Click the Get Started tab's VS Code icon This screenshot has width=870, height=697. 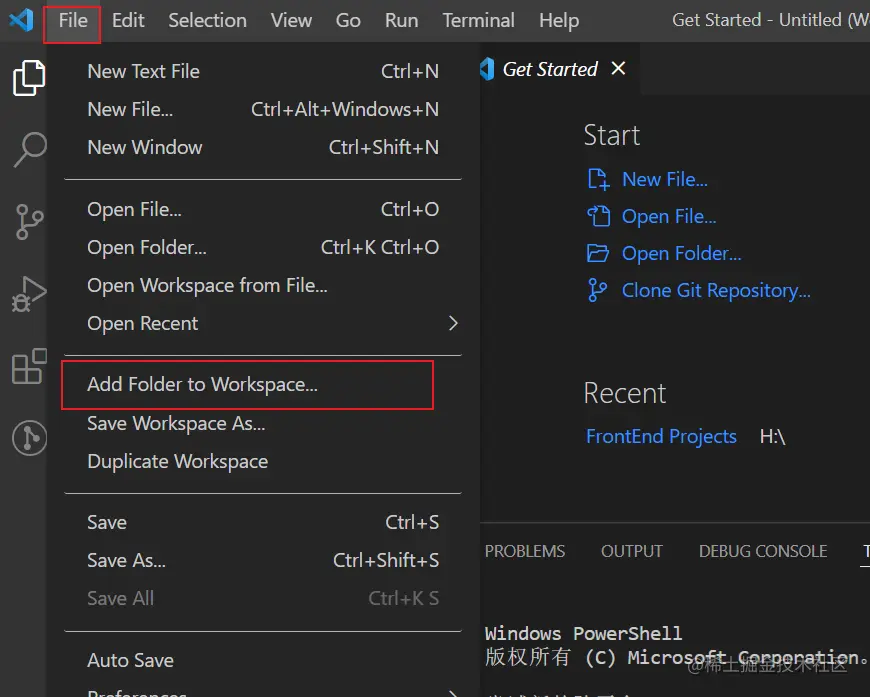click(487, 69)
